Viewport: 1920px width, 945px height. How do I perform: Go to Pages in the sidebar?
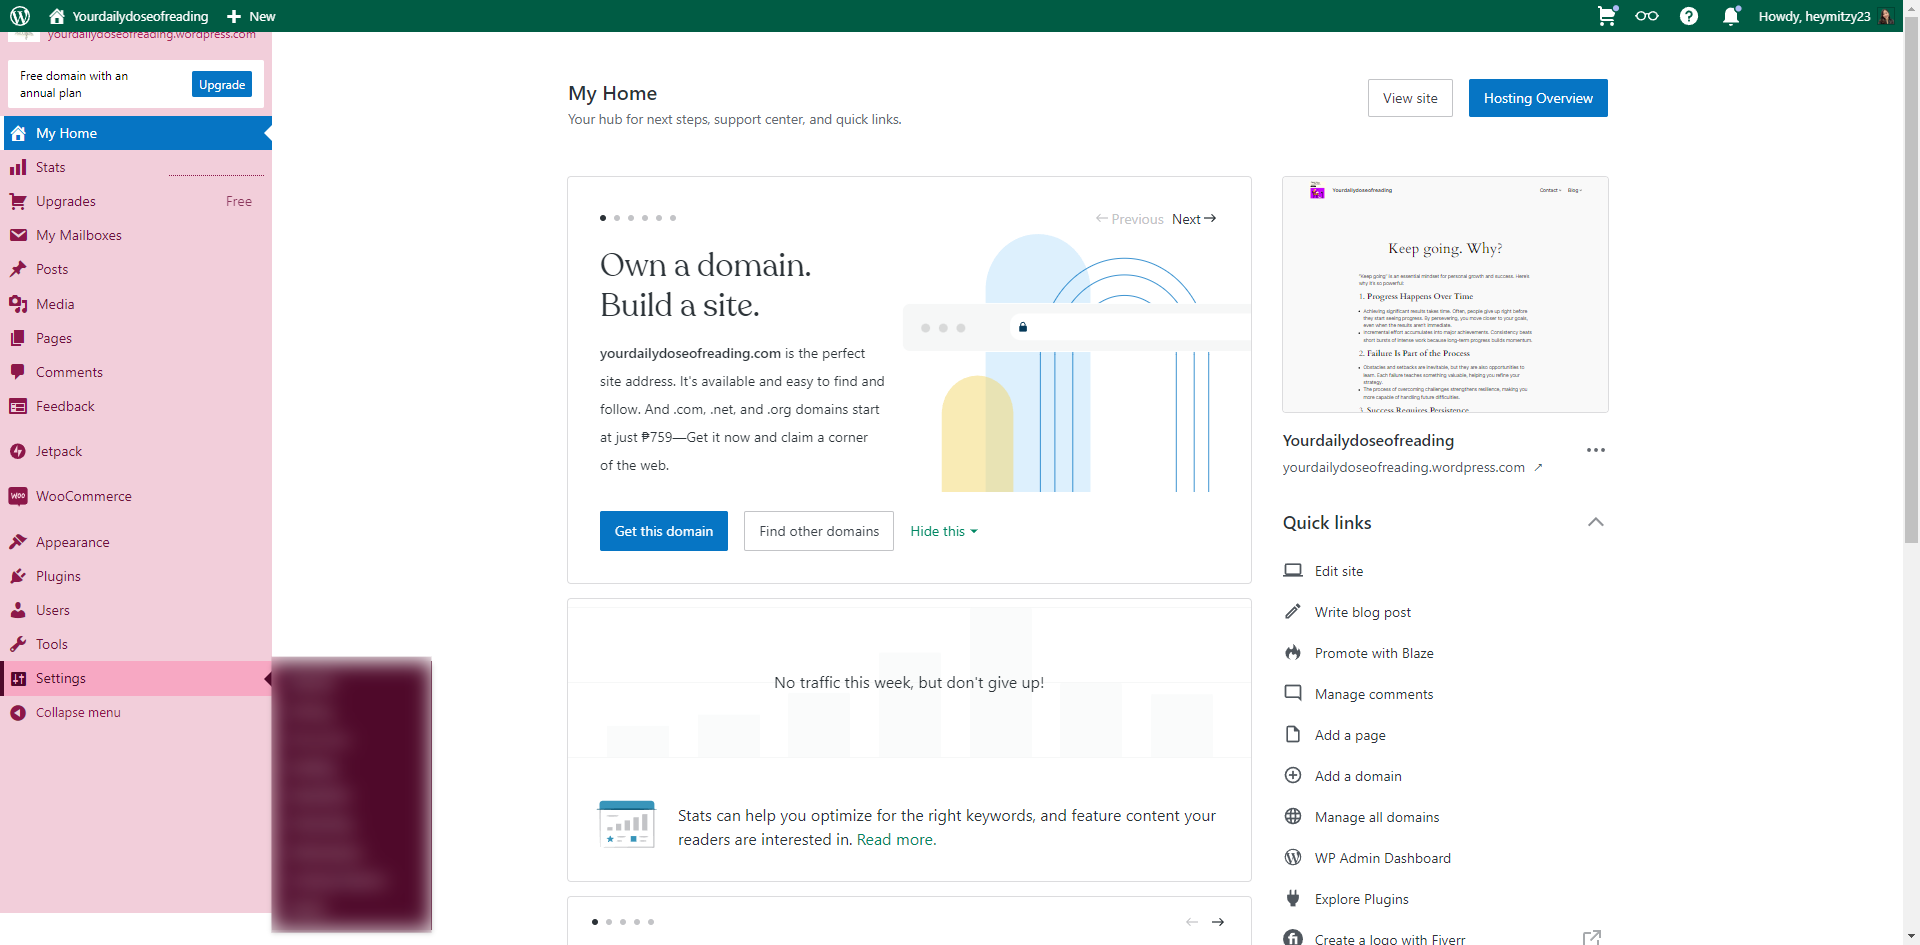click(136, 338)
